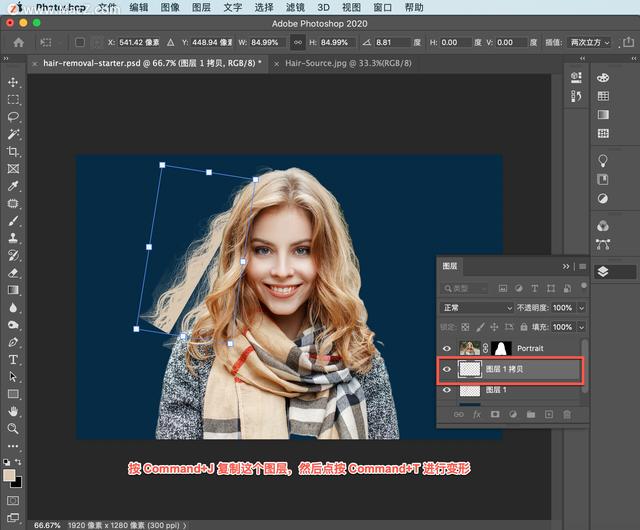Viewport: 640px width, 530px height.
Task: Click the delete layer trash icon
Action: coord(567,414)
